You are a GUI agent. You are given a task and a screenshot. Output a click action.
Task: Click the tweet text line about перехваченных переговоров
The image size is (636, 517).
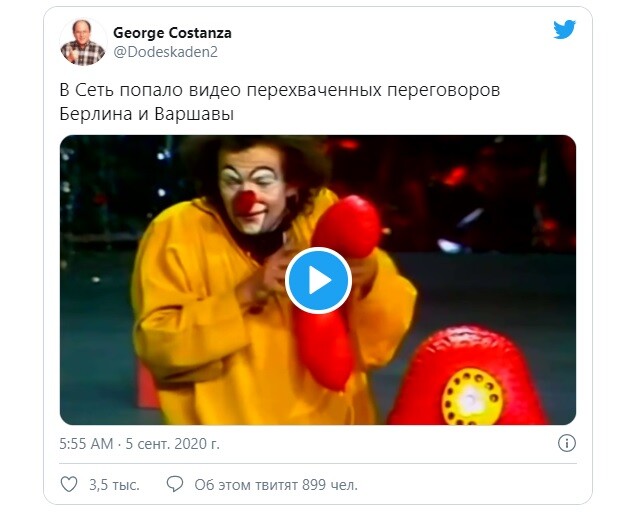[280, 90]
